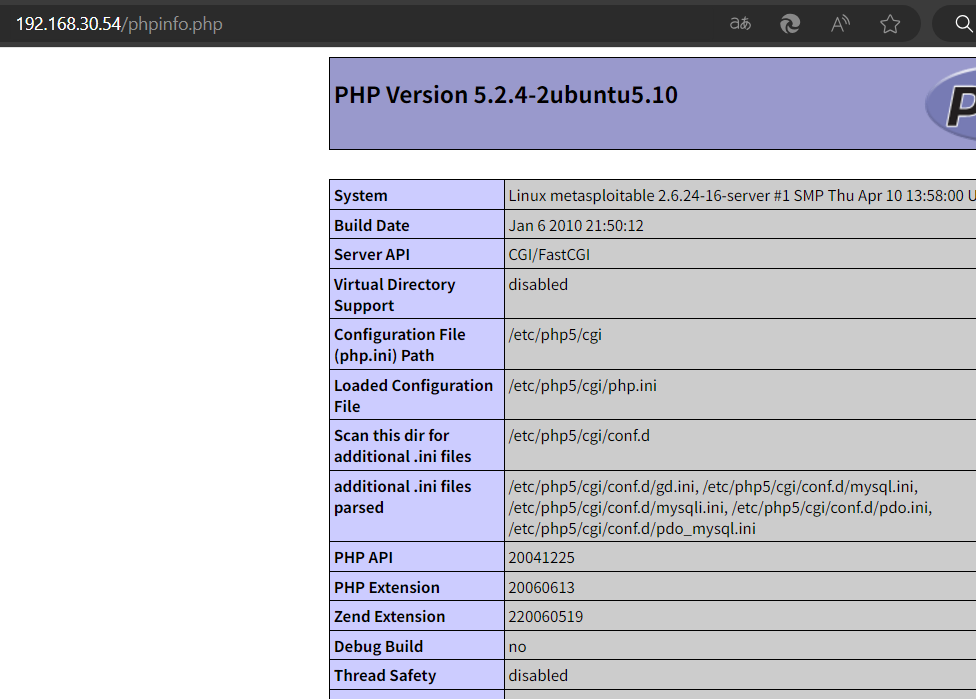This screenshot has height=699, width=976.
Task: Click the 'CGI/FastCGI' value
Action: point(549,255)
